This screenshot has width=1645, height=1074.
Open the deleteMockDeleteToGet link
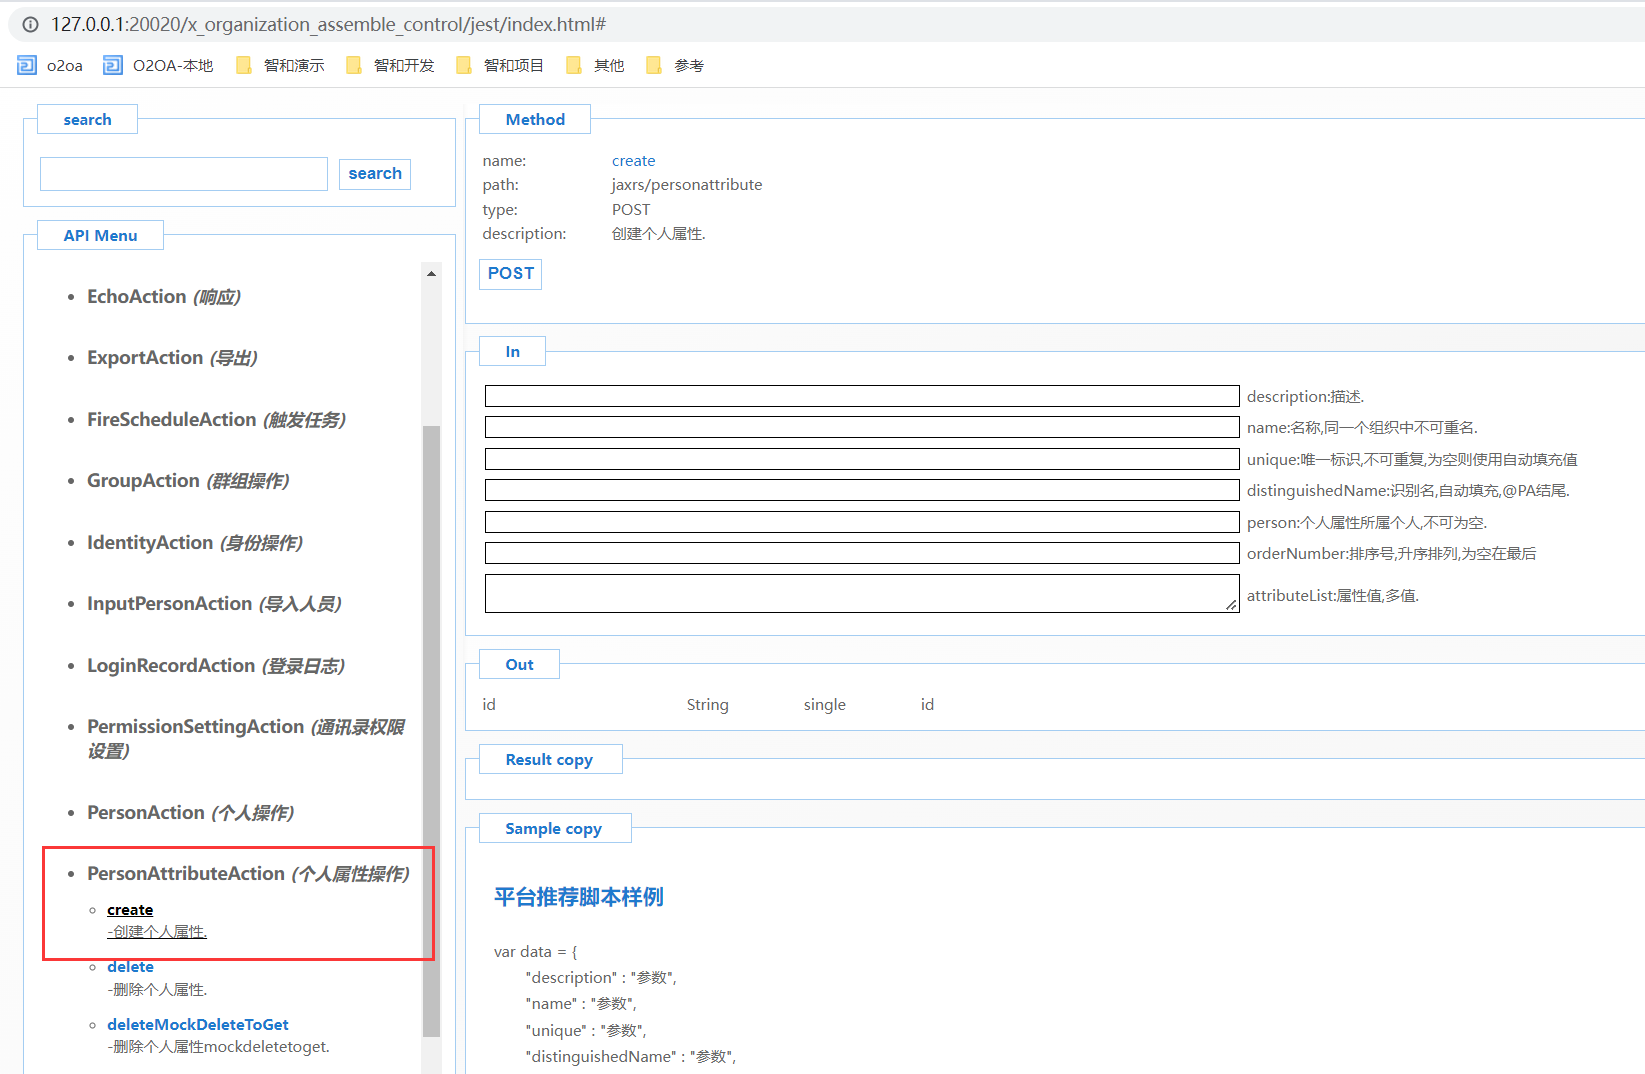198,1025
